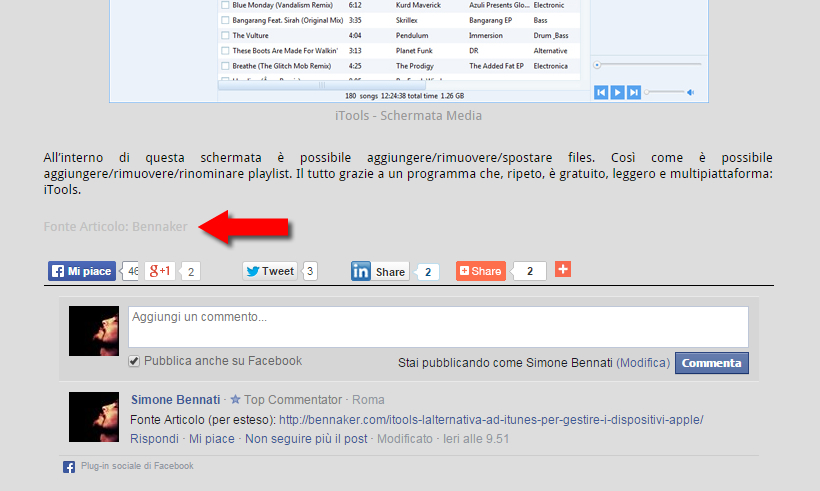This screenshot has height=491, width=820.
Task: Click the song list horizontal scrollbar
Action: 322,85
